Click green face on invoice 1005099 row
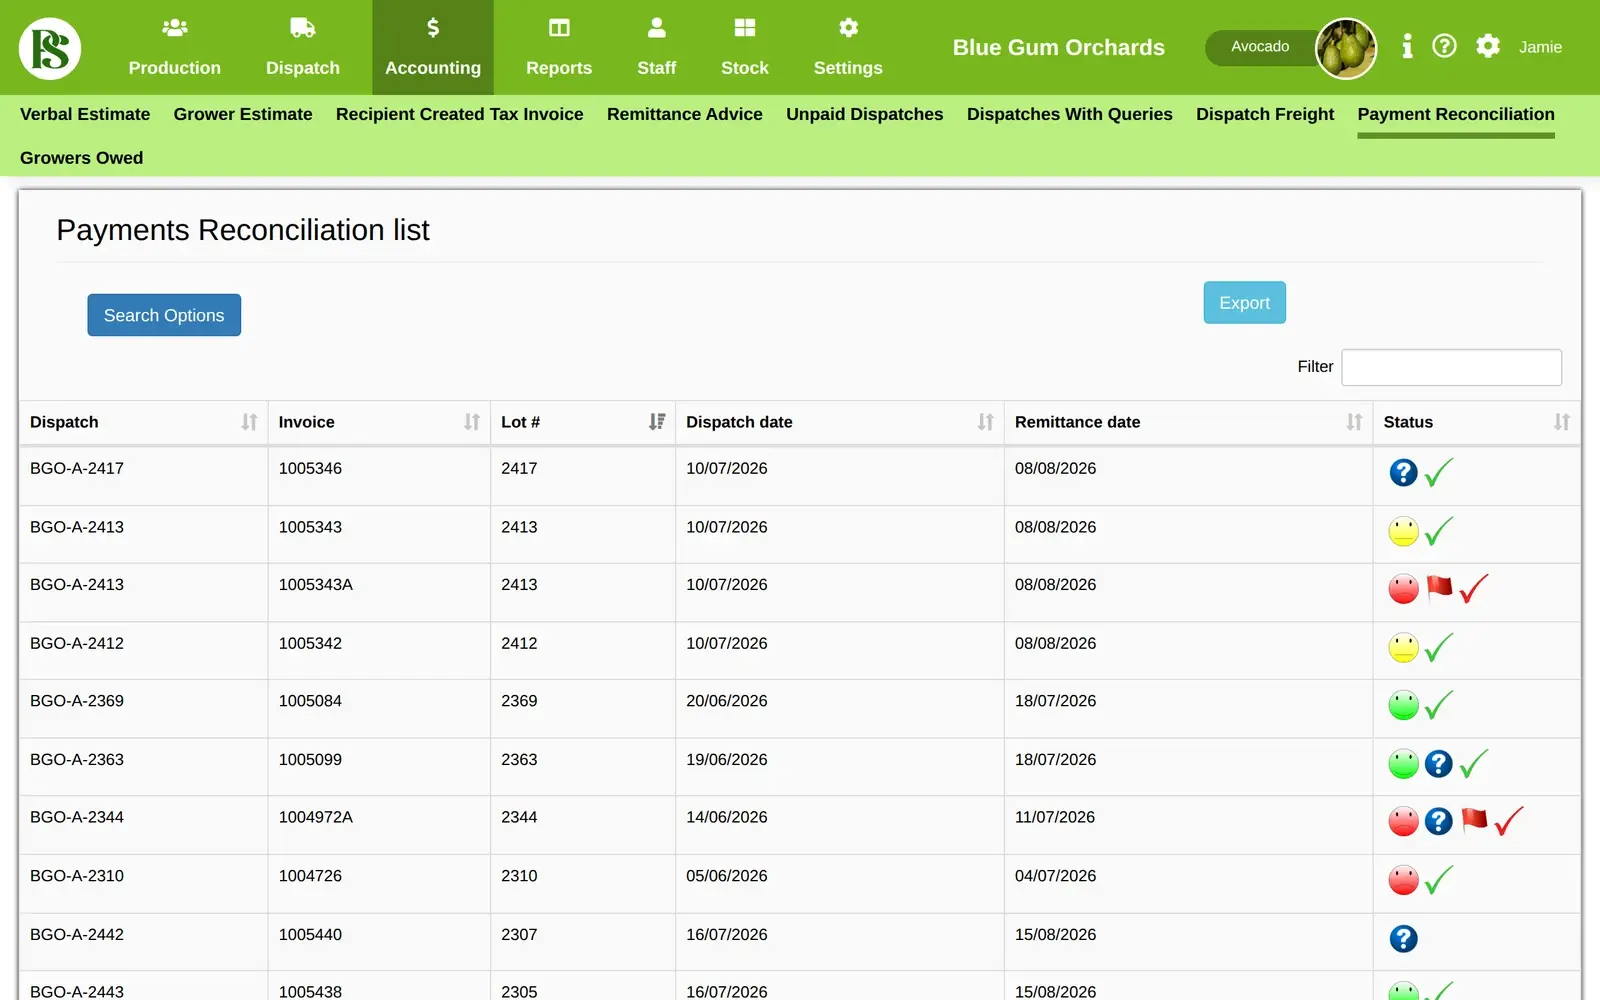The height and width of the screenshot is (1000, 1600). pyautogui.click(x=1403, y=764)
